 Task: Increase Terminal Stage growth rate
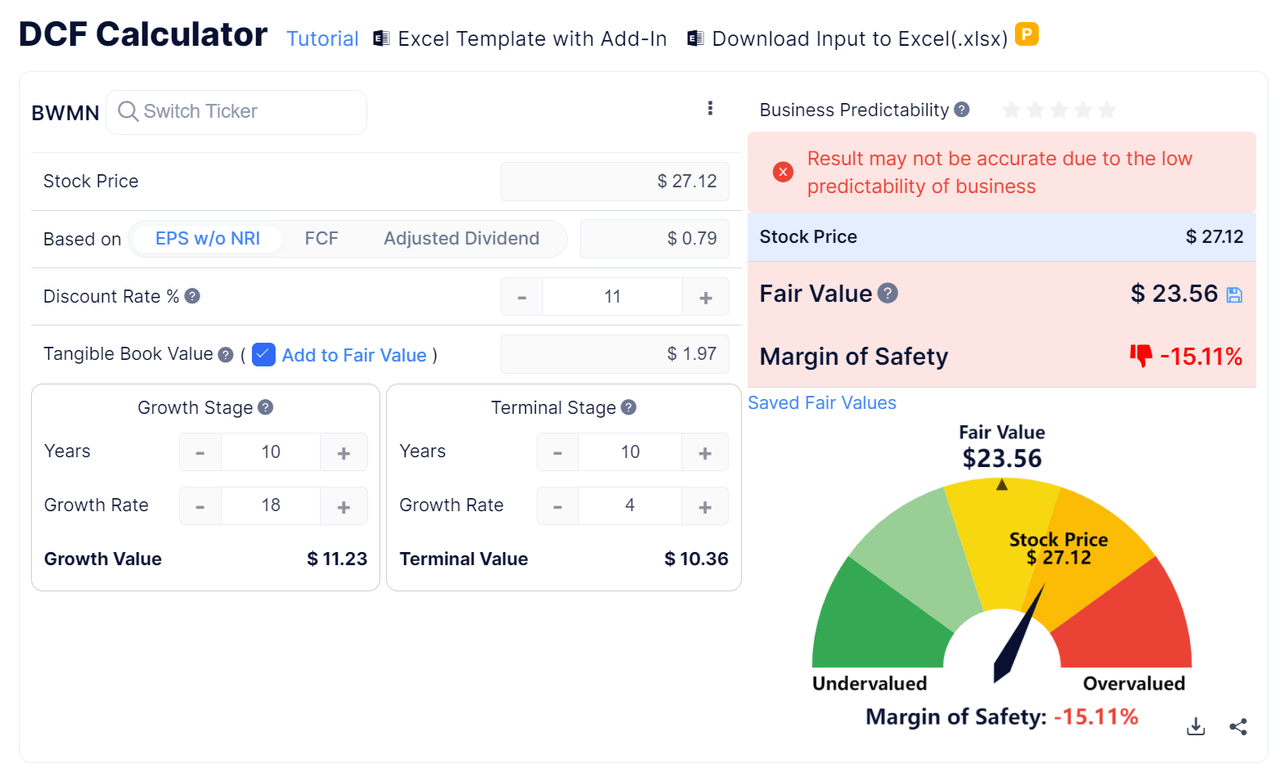tap(705, 505)
